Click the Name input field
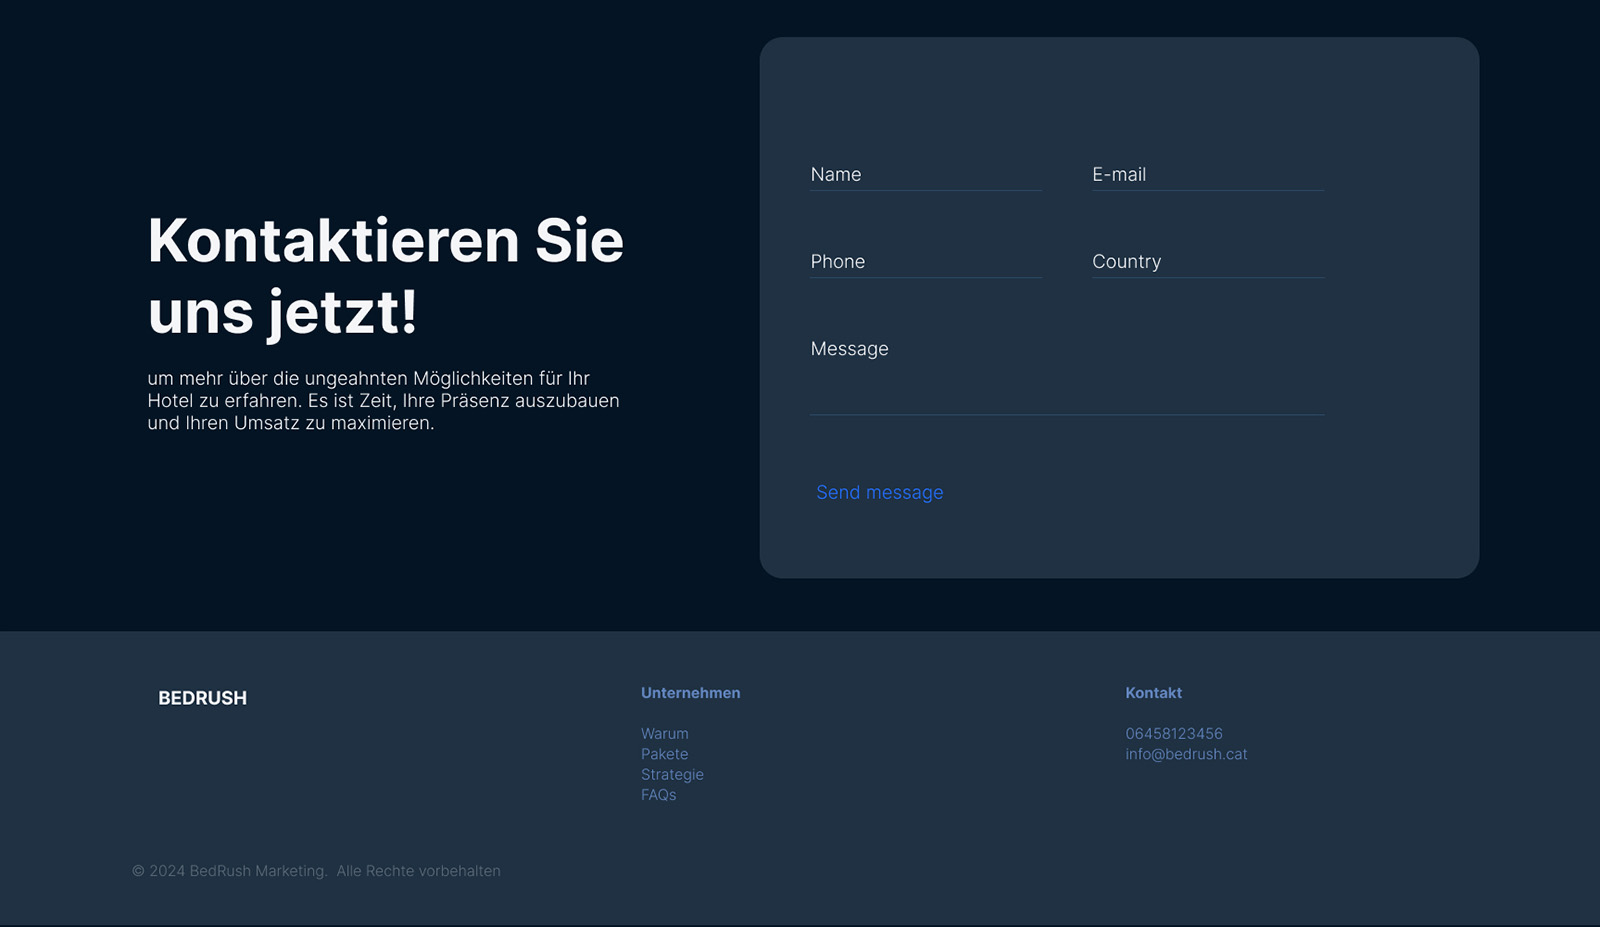Screen dimensions: 1600x927 coord(925,174)
